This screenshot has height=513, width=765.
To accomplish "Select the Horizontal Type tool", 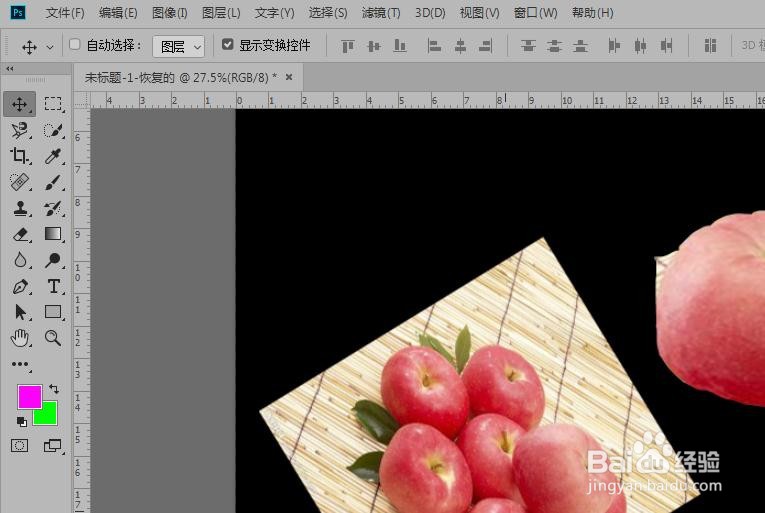I will pos(53,286).
